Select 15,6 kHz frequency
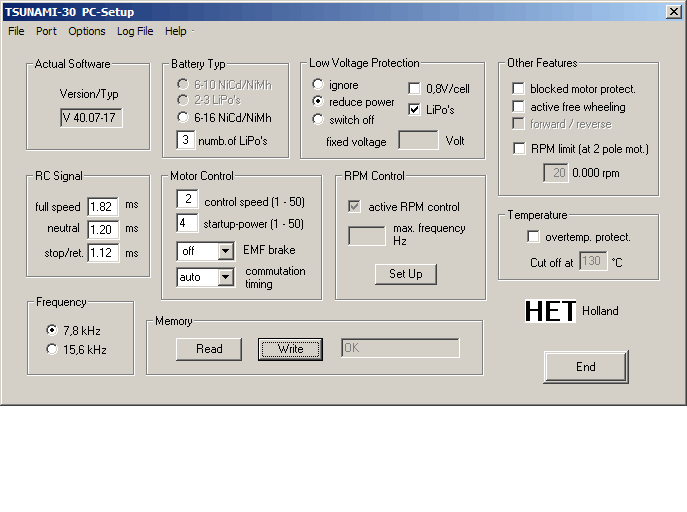Viewport: 687px width, 512px height. pyautogui.click(x=52, y=349)
